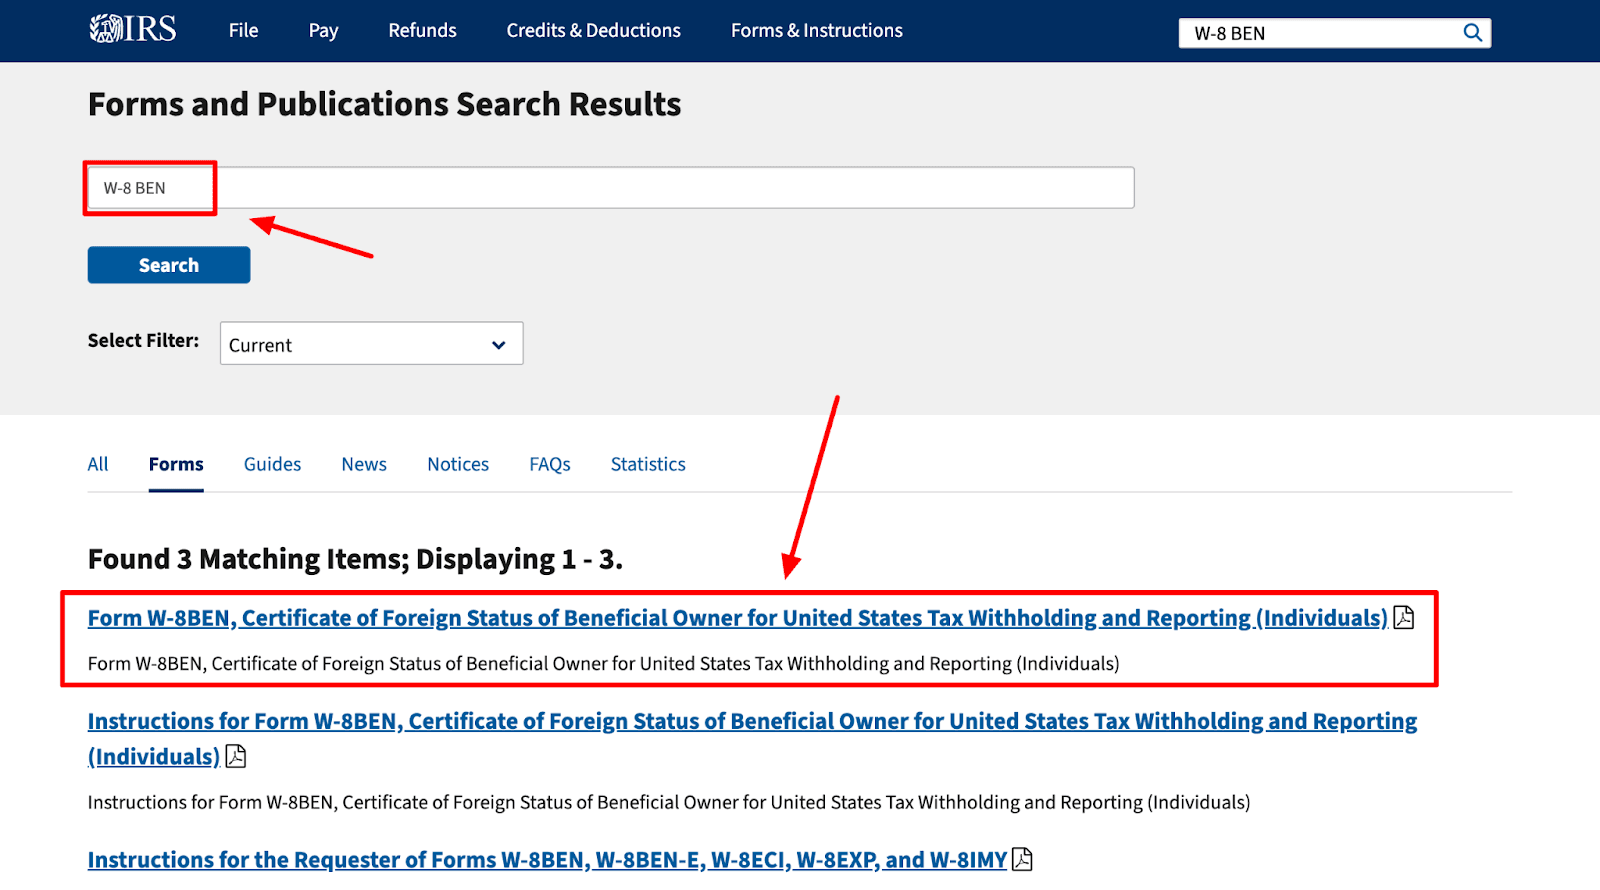1600x890 pixels.
Task: Click description text under Instructions for Form W-8BEN
Action: [669, 802]
